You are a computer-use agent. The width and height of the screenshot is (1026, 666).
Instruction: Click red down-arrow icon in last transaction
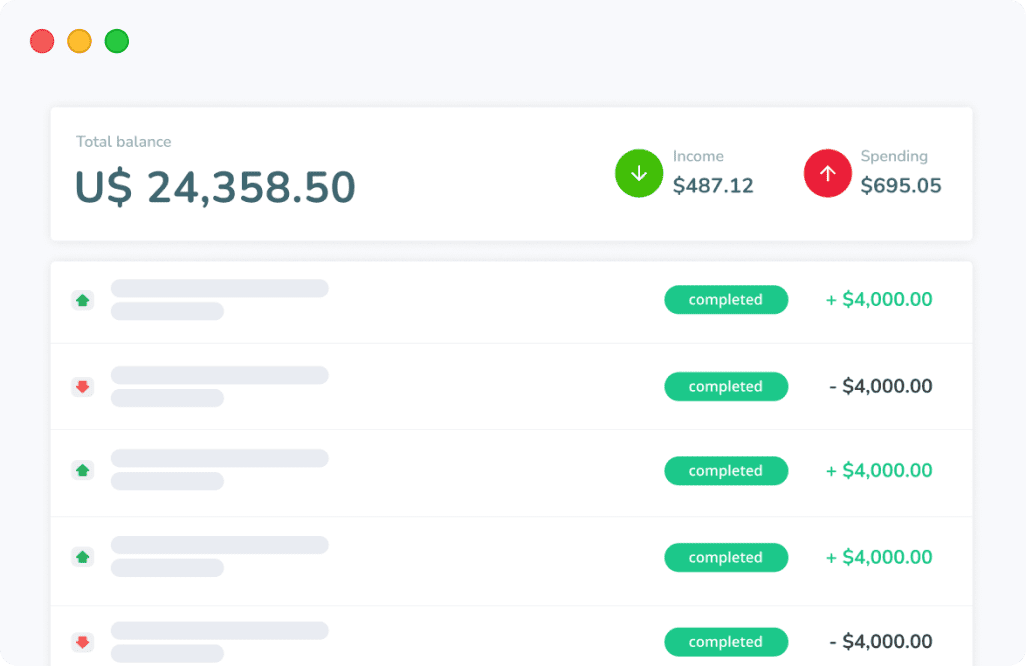tap(82, 642)
